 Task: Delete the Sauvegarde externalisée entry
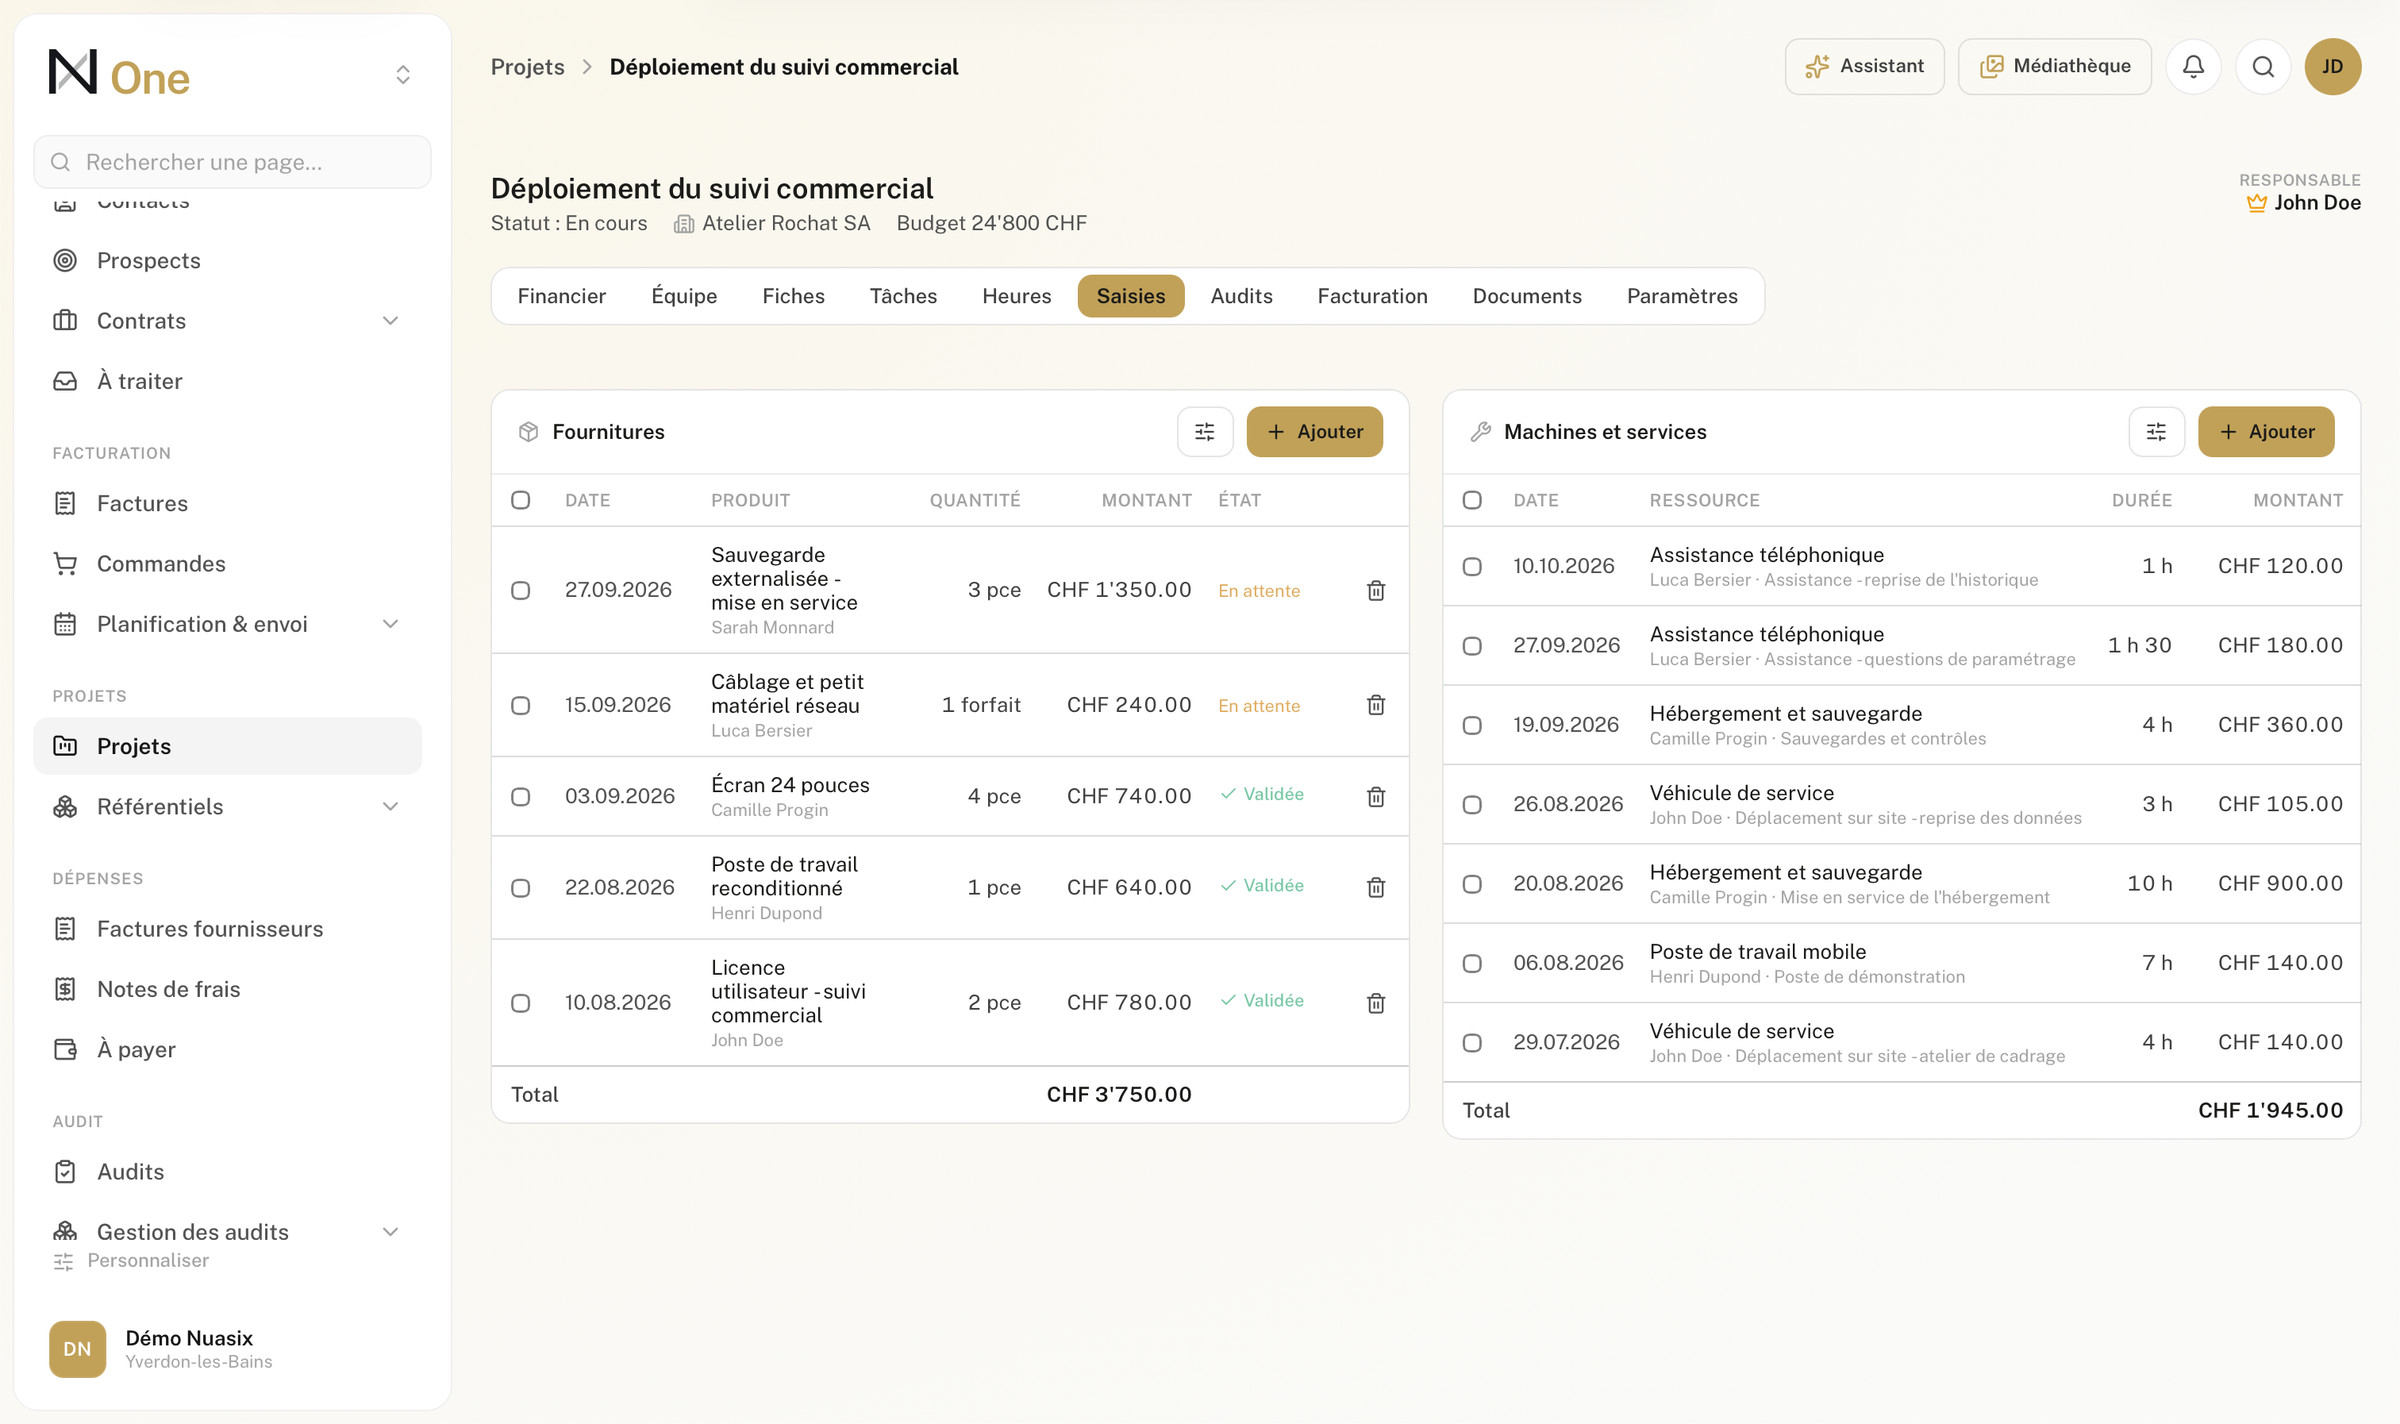[1376, 591]
